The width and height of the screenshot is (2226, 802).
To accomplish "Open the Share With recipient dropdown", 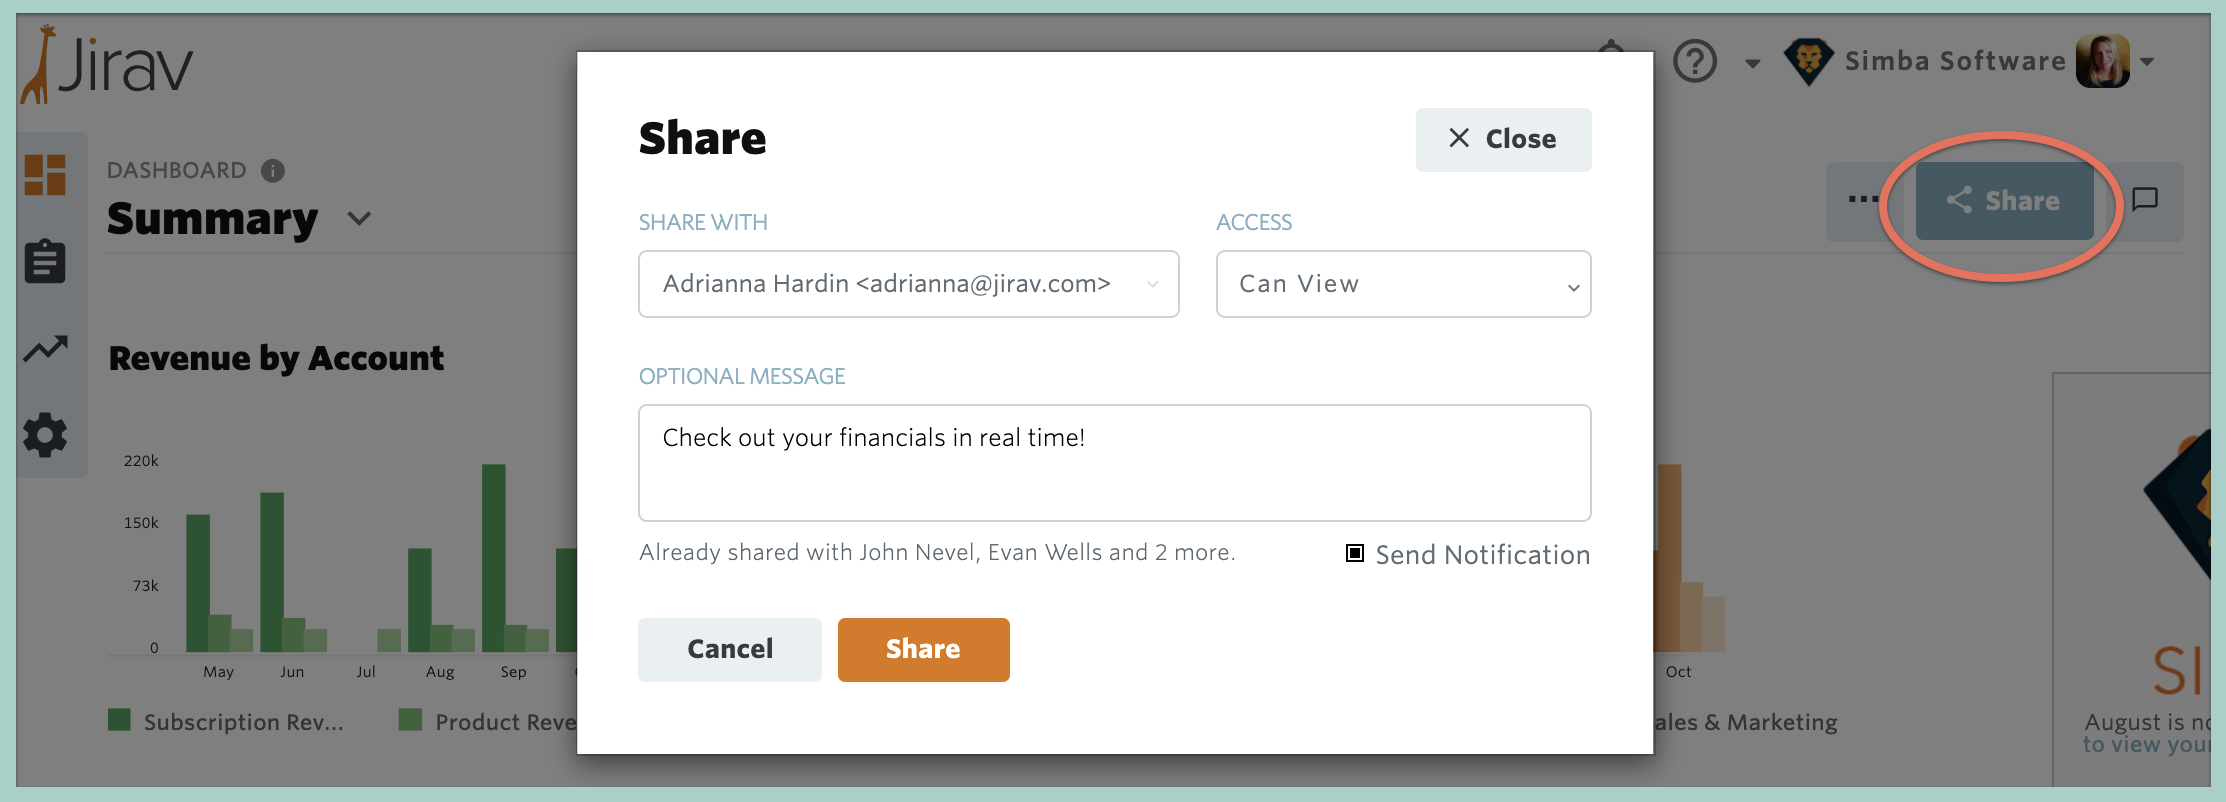I will coord(908,284).
